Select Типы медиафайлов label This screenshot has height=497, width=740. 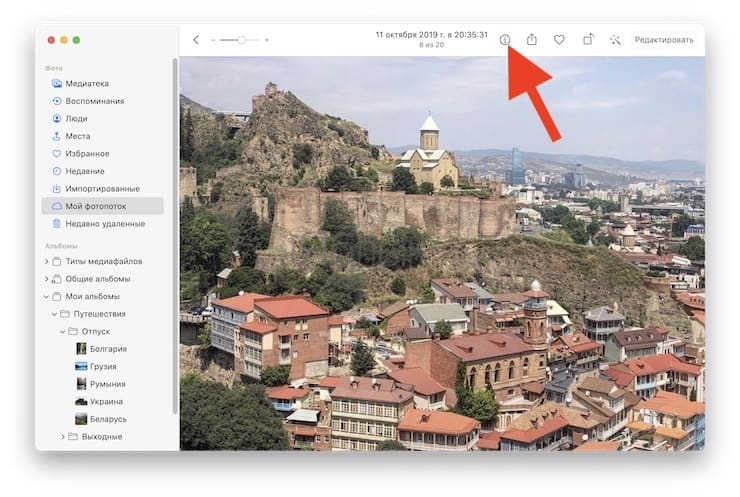[x=104, y=261]
